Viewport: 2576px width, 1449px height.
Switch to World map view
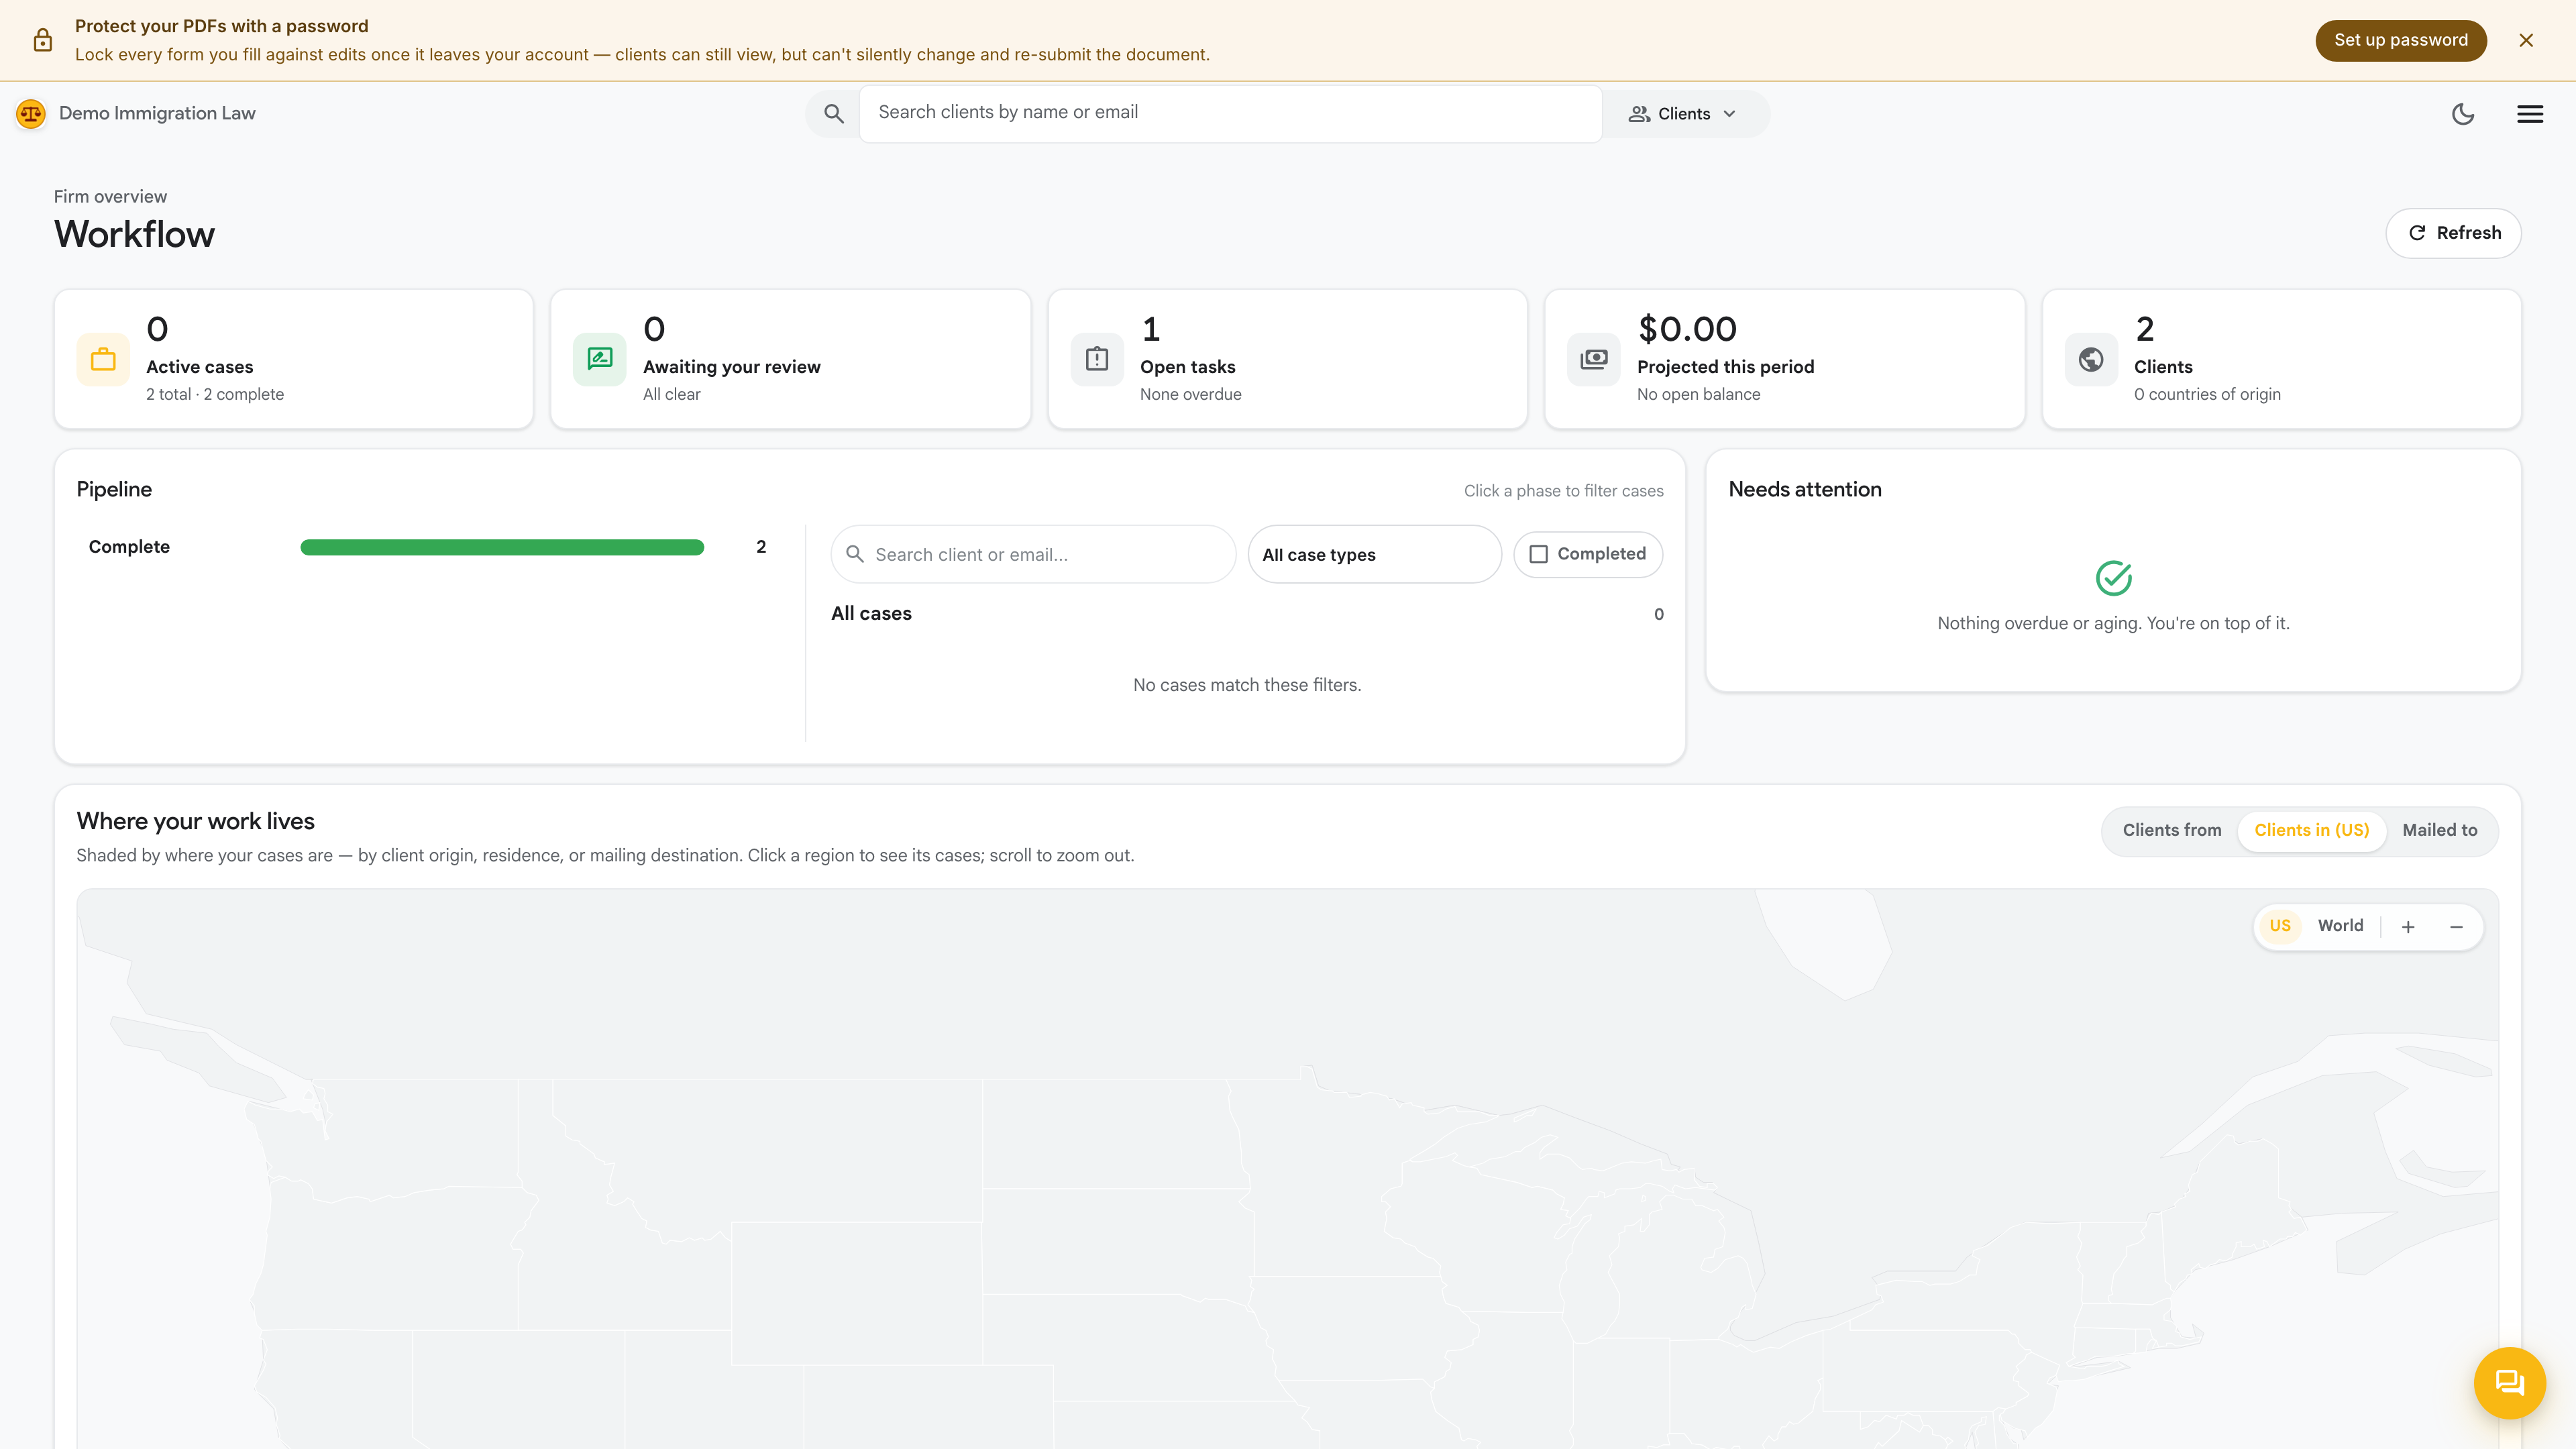click(2340, 926)
